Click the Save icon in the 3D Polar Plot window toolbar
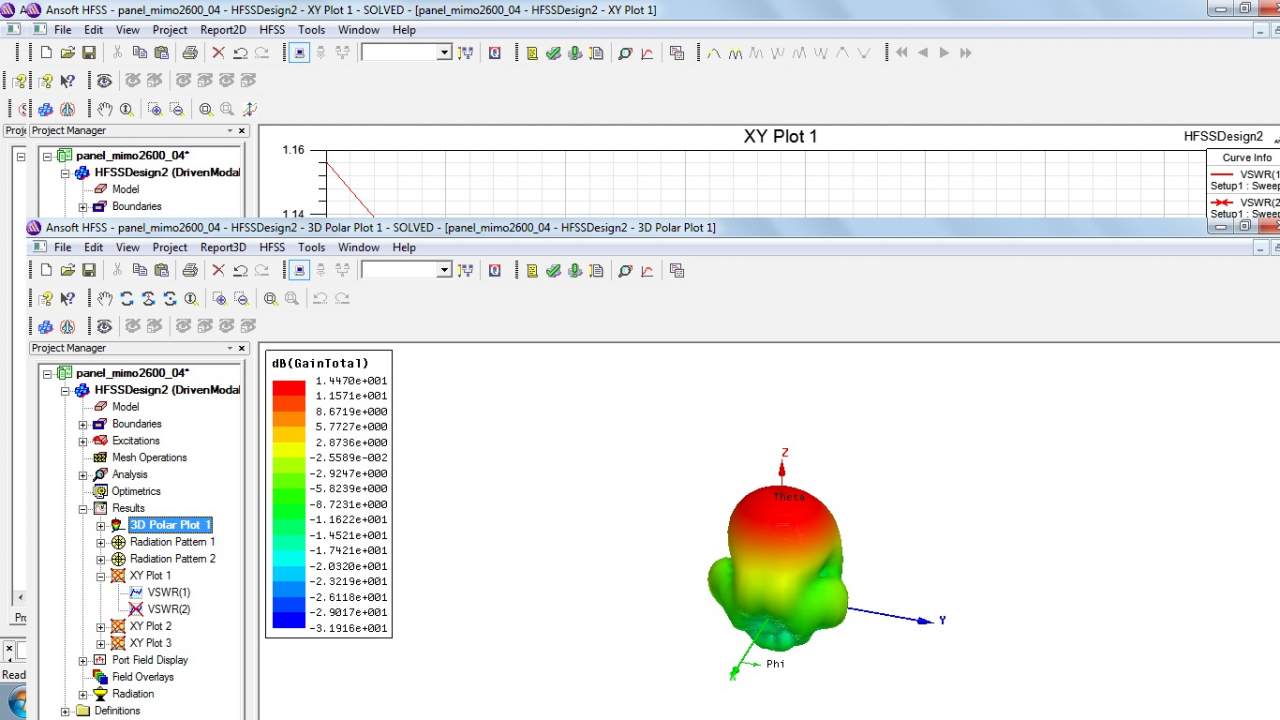The image size is (1280, 720). pos(88,270)
